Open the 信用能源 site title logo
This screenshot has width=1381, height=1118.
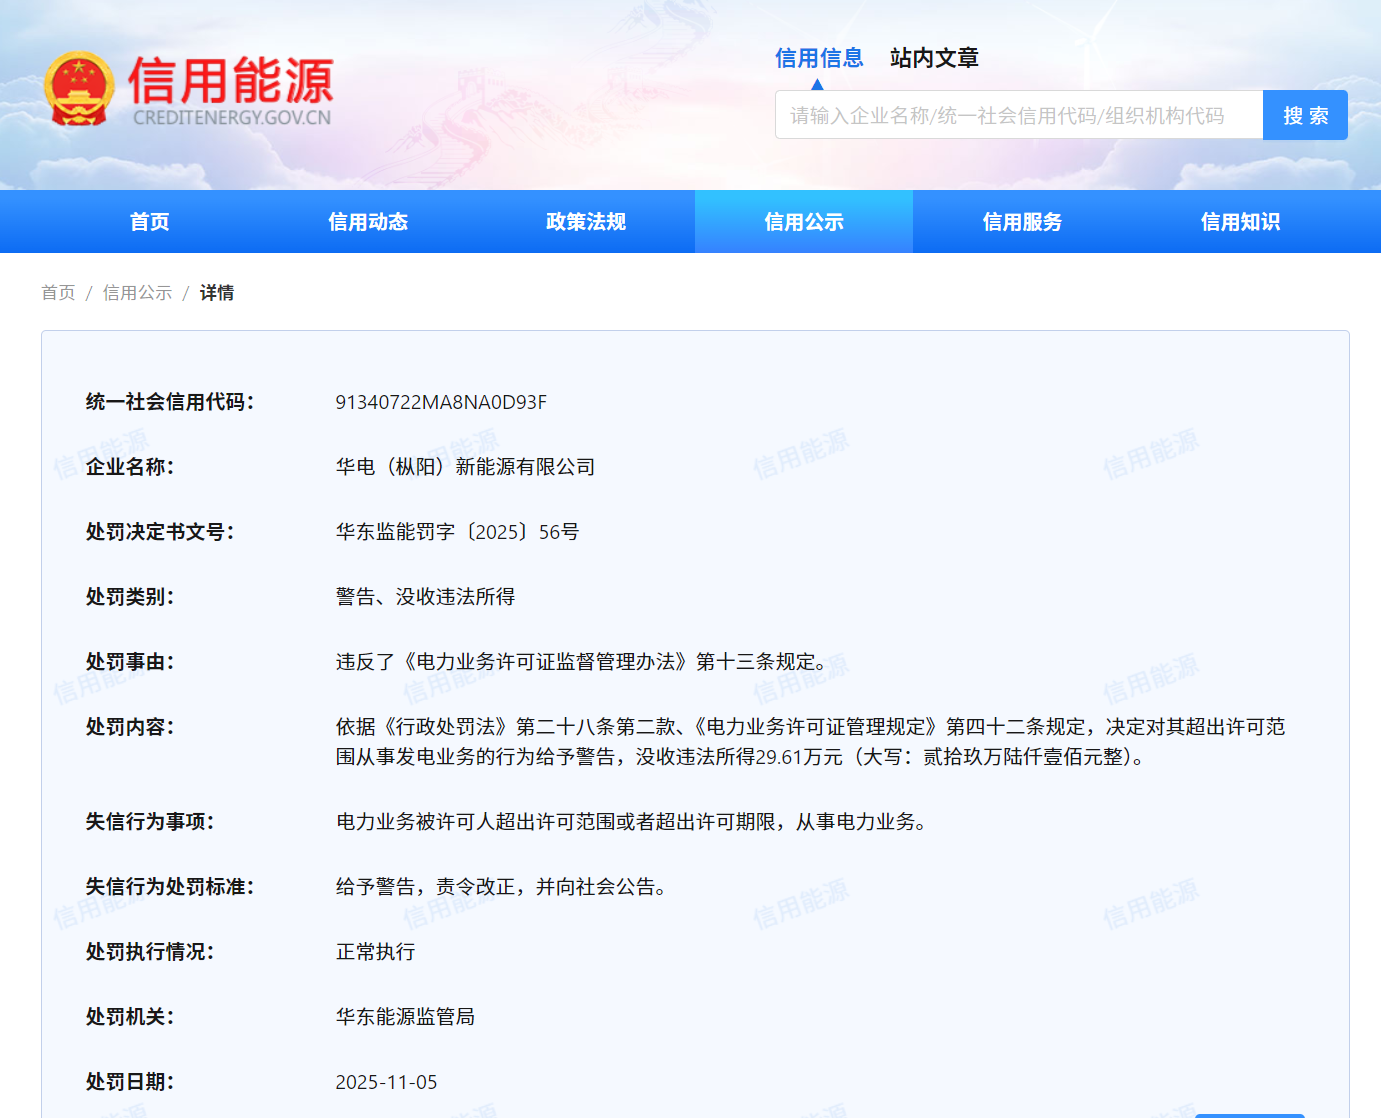pyautogui.click(x=231, y=90)
